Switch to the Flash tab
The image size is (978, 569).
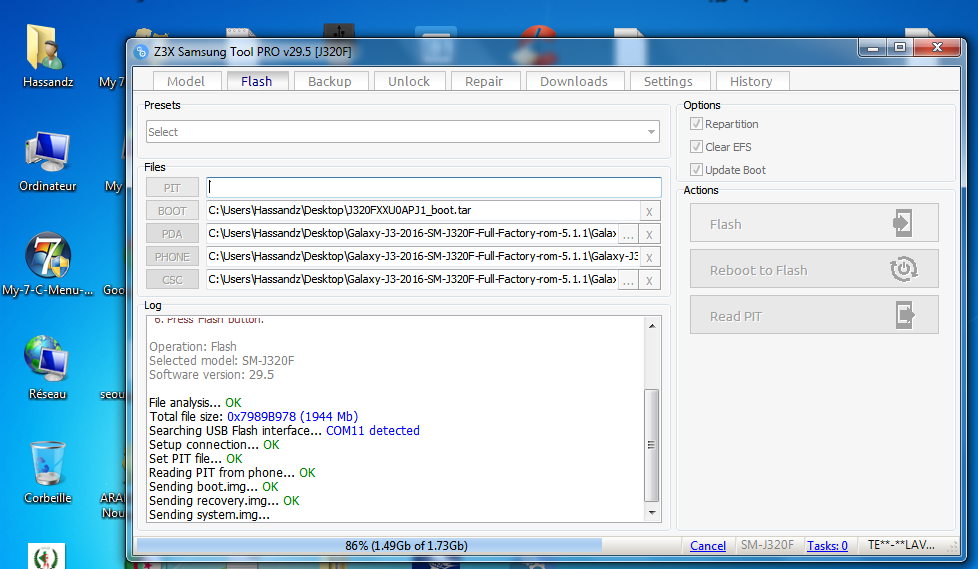click(x=256, y=81)
